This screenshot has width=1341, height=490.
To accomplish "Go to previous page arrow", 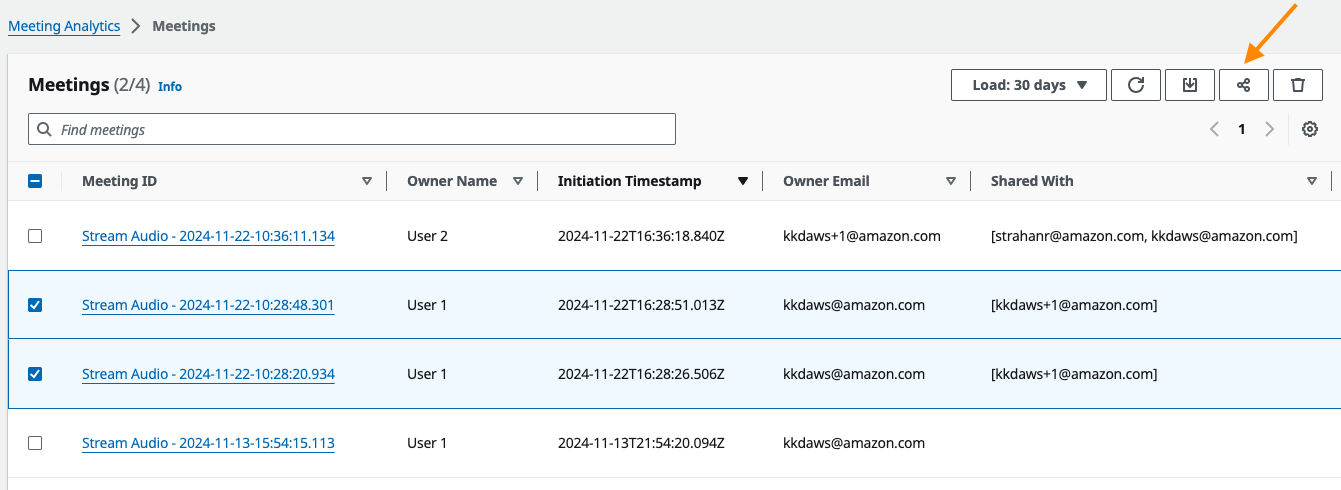I will click(1214, 129).
